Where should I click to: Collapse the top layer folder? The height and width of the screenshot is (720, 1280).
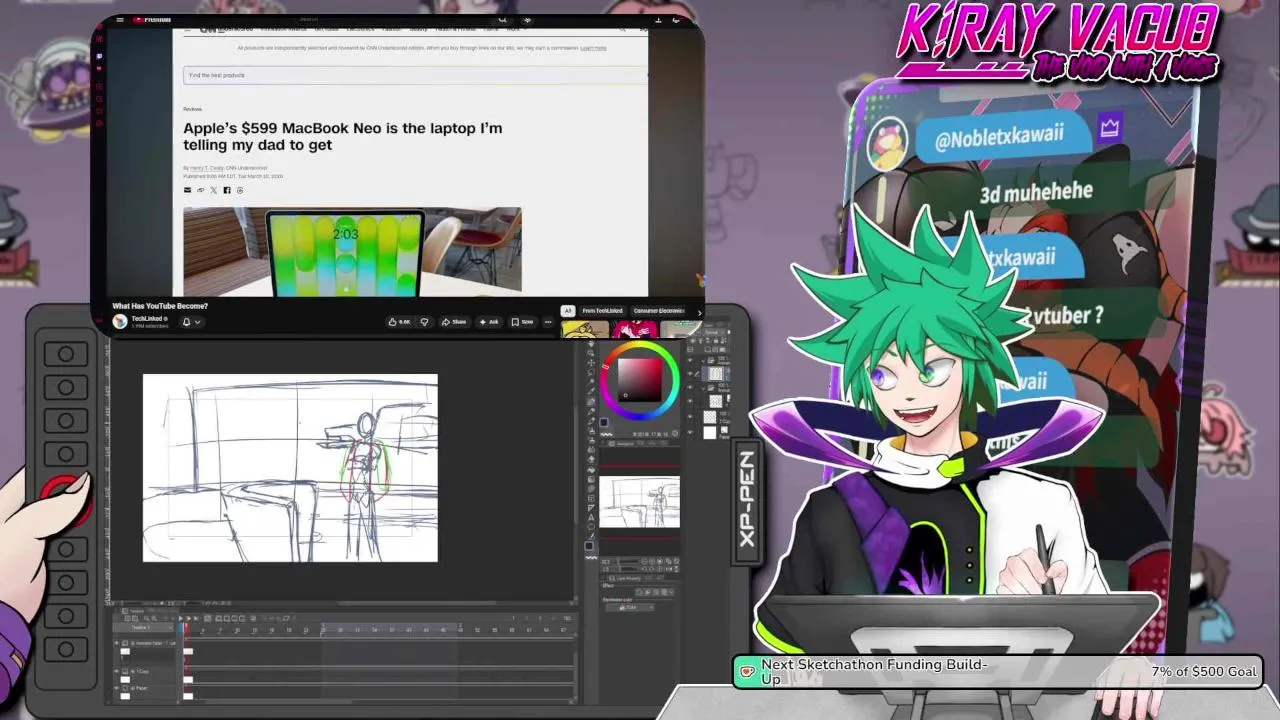pyautogui.click(x=703, y=360)
